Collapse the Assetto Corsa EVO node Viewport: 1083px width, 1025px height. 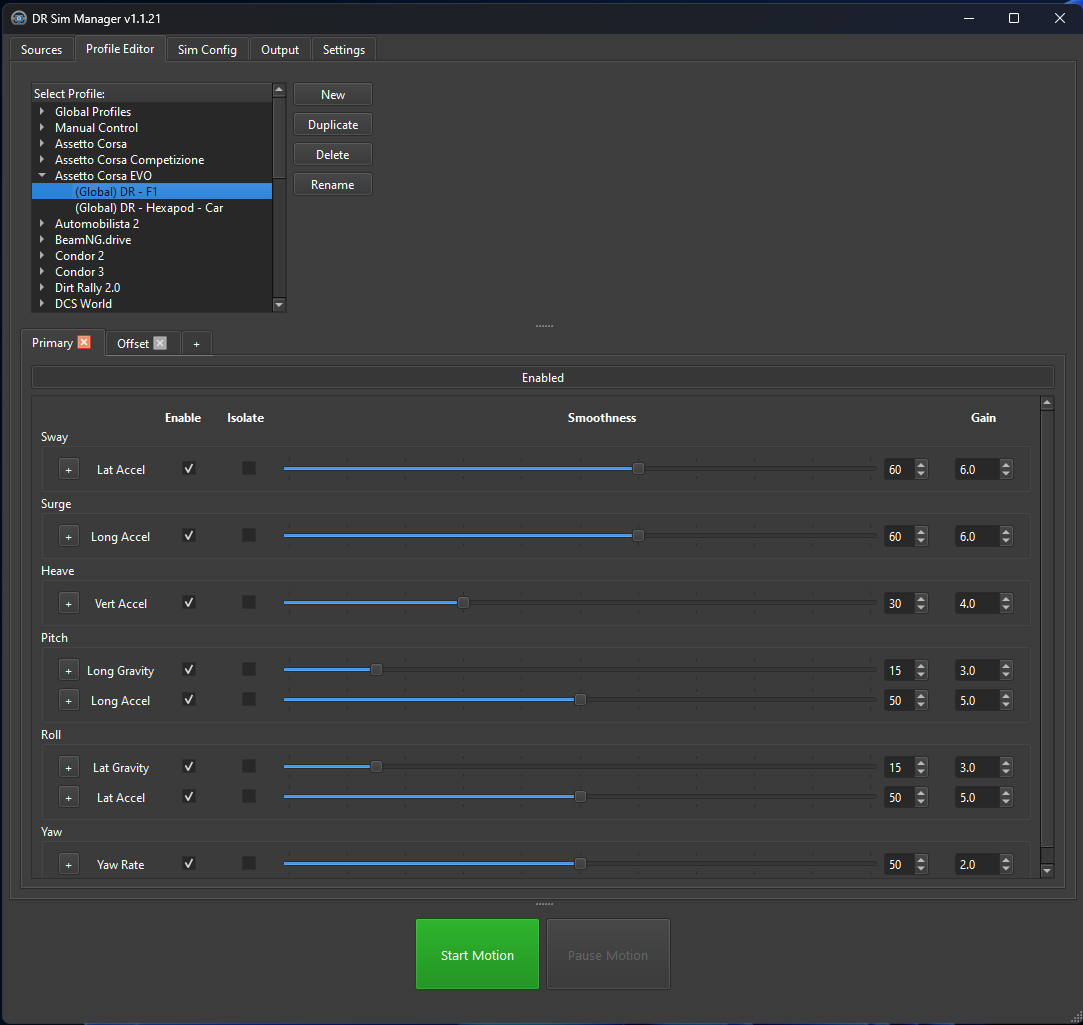pos(42,175)
